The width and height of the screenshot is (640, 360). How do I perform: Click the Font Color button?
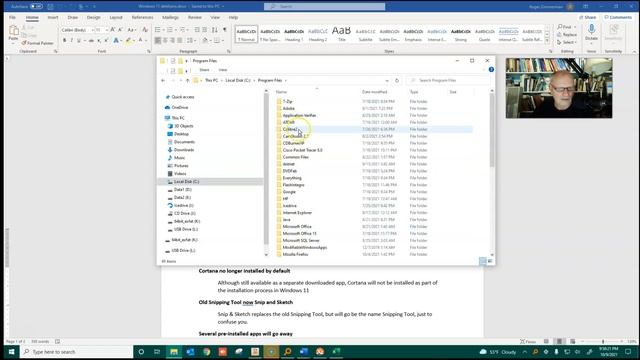tap(140, 40)
